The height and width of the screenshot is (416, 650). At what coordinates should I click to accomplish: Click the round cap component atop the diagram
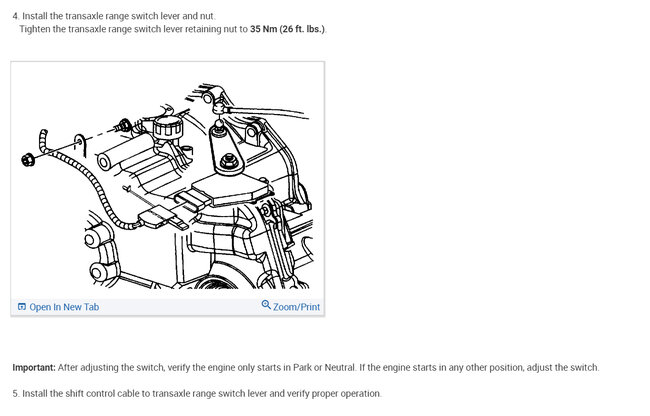(167, 126)
